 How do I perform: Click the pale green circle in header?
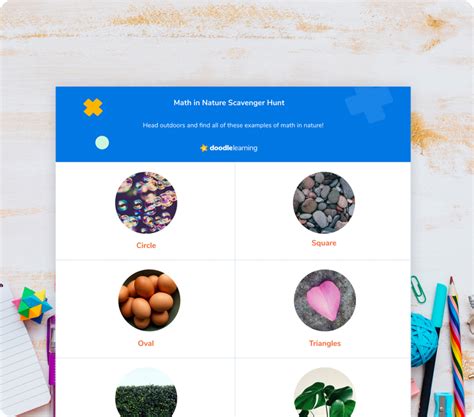point(102,143)
